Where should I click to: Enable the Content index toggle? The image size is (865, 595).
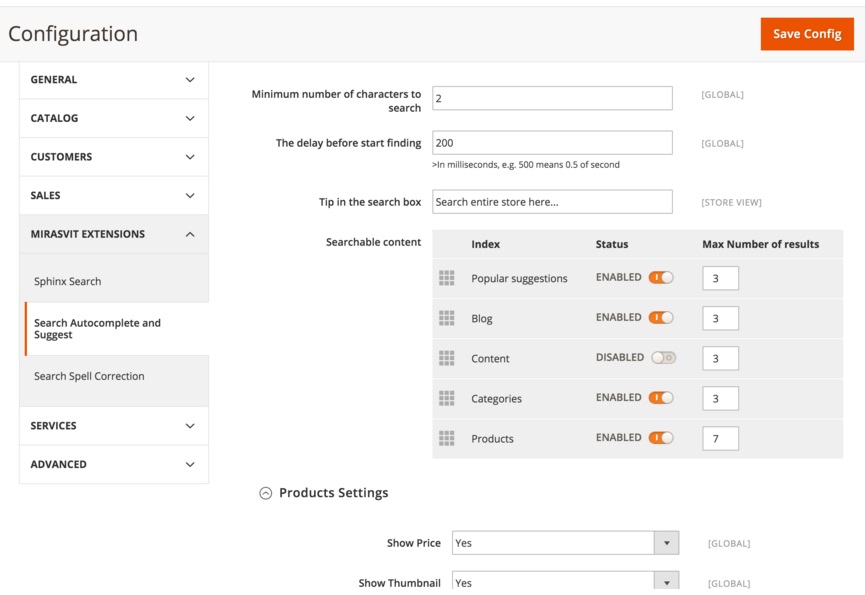(x=663, y=358)
